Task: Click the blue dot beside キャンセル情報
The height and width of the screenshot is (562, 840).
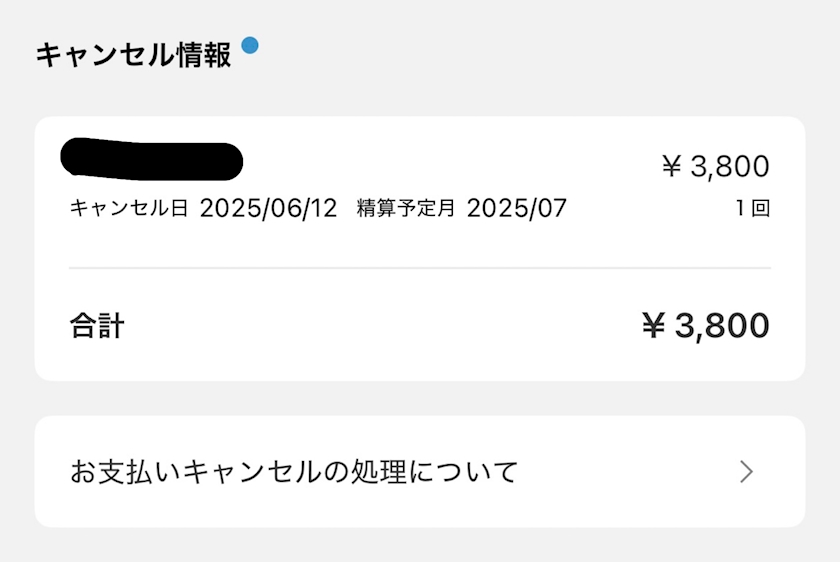Action: coord(250,44)
